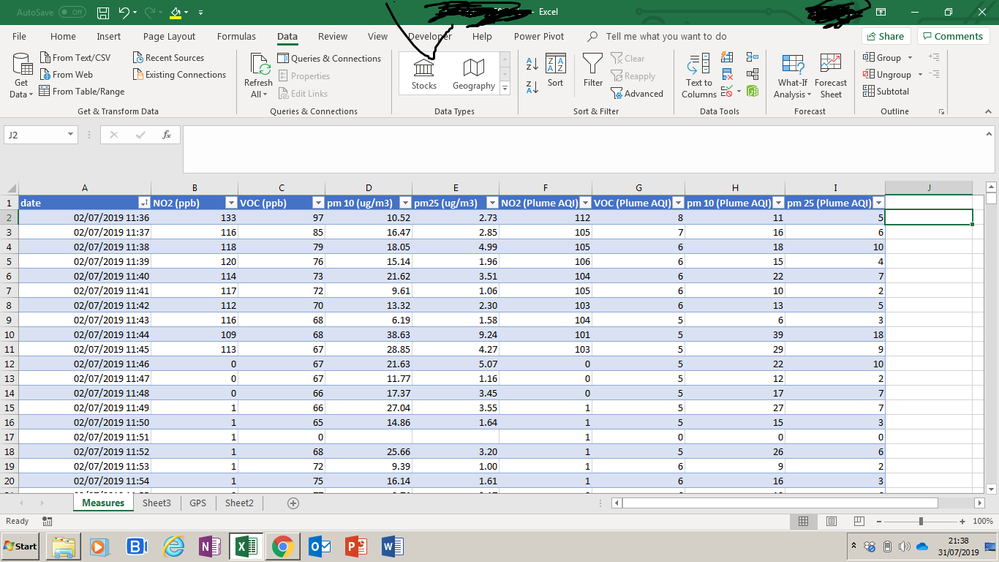Import data From Web
The image size is (999, 562).
click(66, 75)
